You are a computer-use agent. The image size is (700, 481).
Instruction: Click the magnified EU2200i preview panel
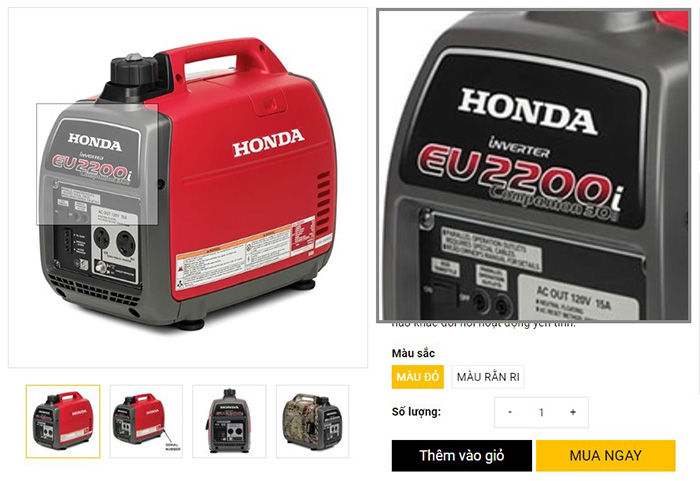point(534,165)
